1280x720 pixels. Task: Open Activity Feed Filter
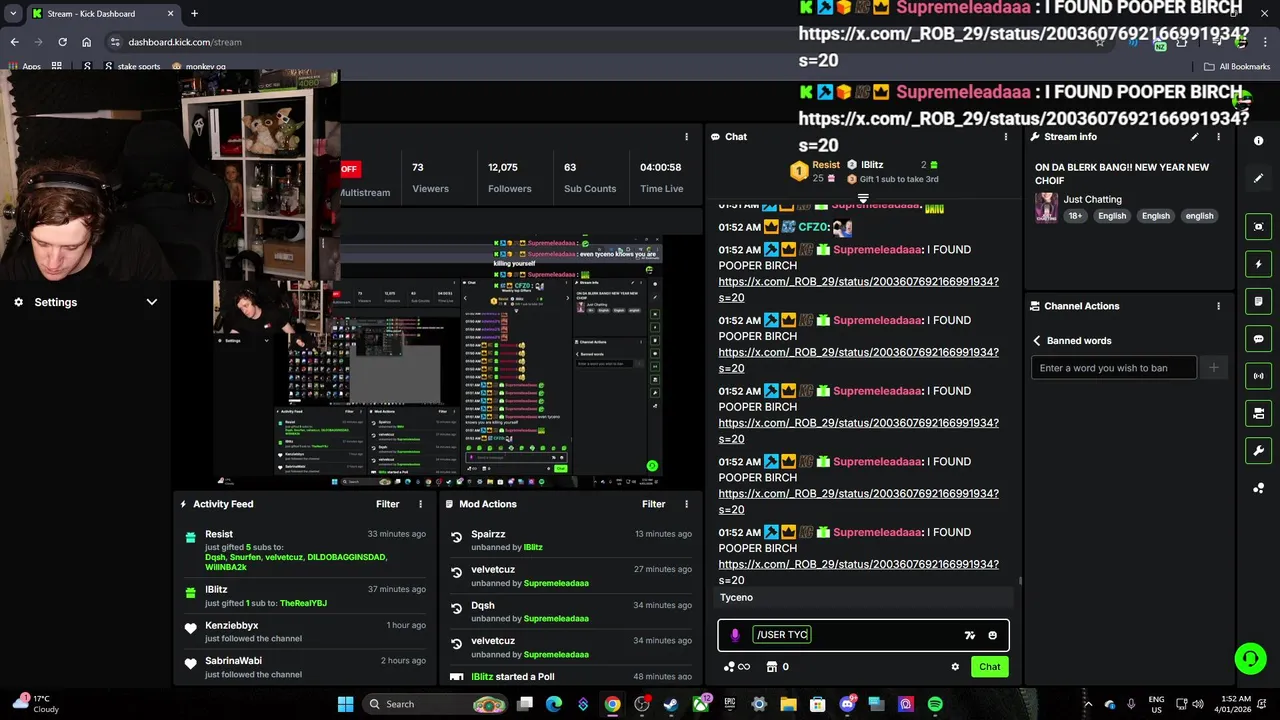pos(387,504)
